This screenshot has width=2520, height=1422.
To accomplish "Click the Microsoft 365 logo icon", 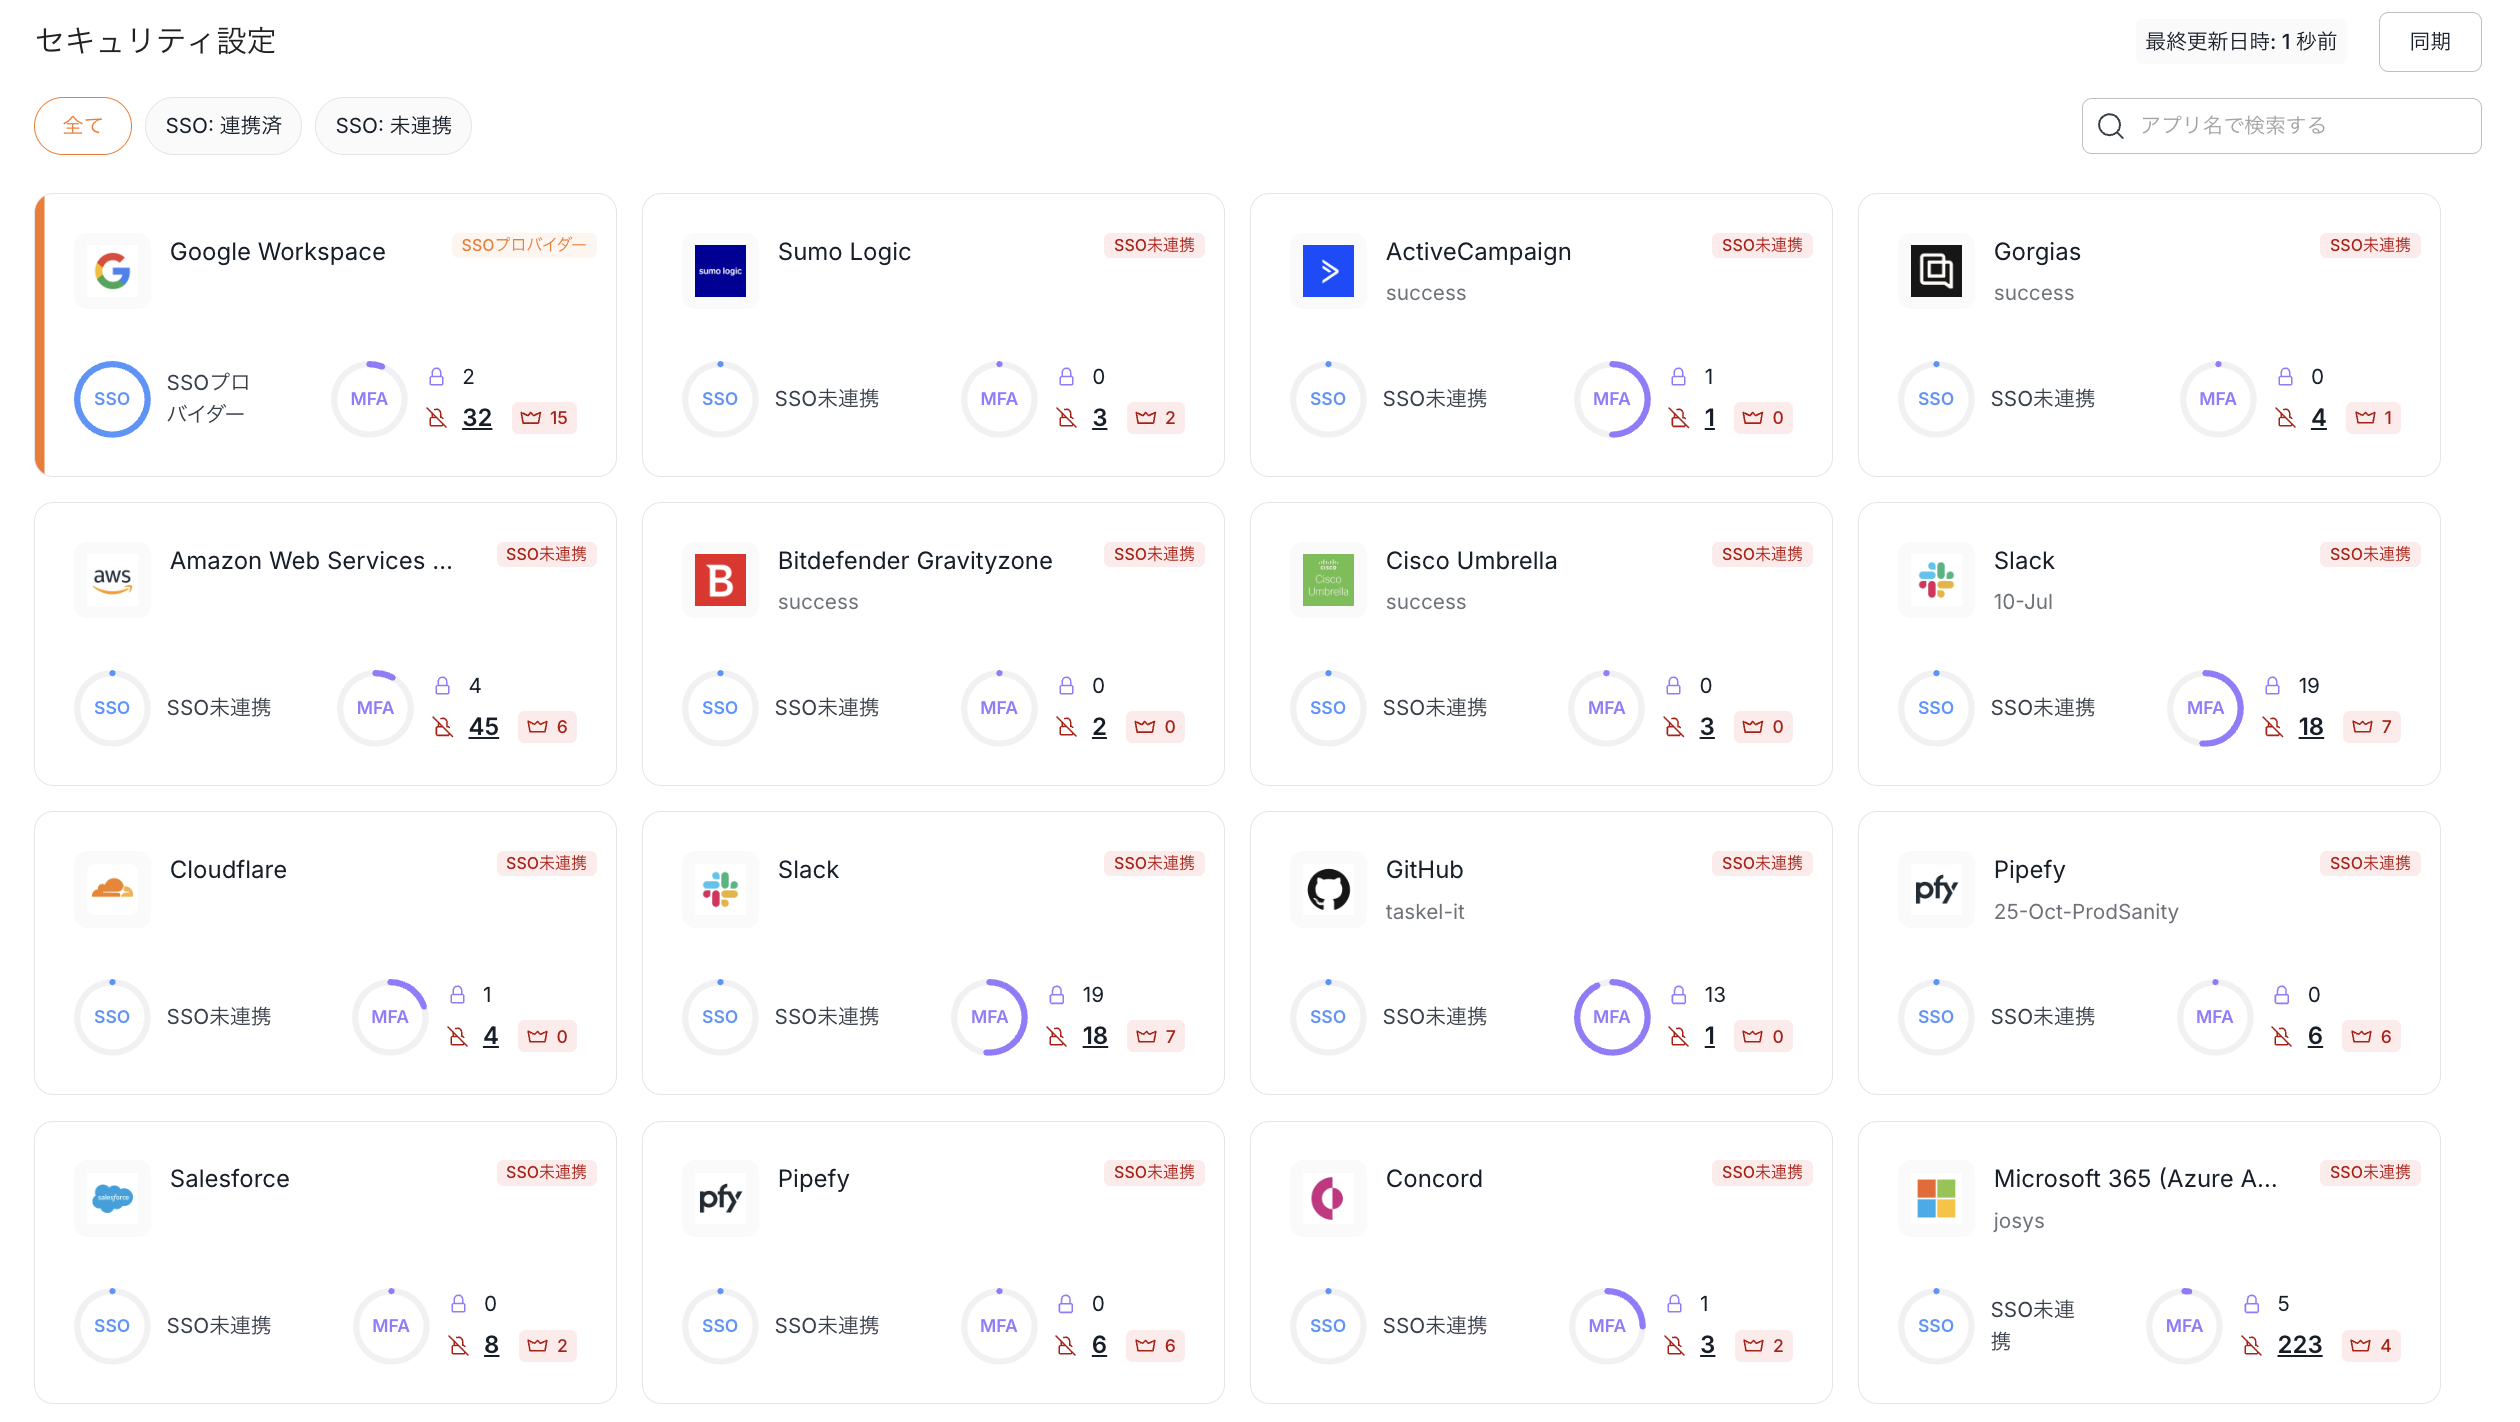I will click(1936, 1198).
